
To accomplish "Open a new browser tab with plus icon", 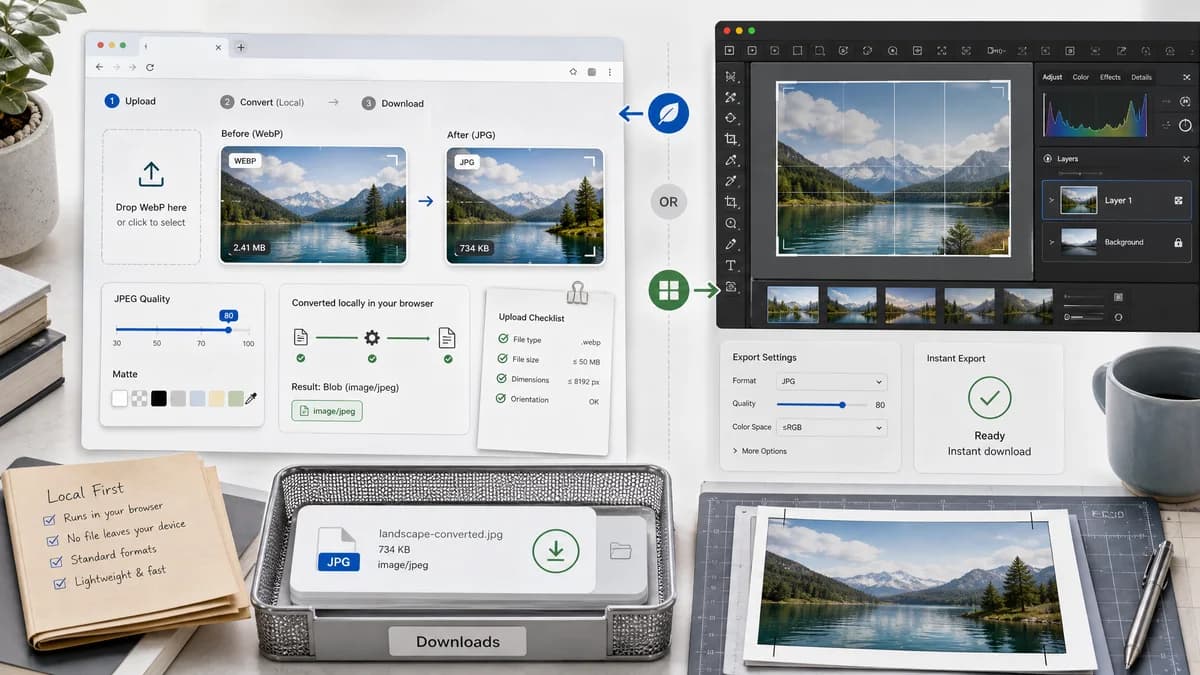I will (241, 47).
